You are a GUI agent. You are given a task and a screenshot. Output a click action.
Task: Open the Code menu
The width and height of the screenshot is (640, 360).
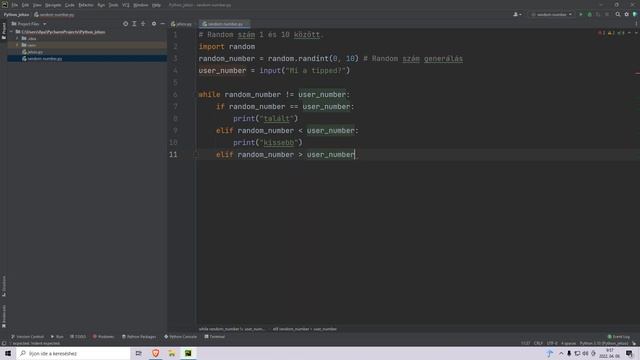[x=70, y=5]
